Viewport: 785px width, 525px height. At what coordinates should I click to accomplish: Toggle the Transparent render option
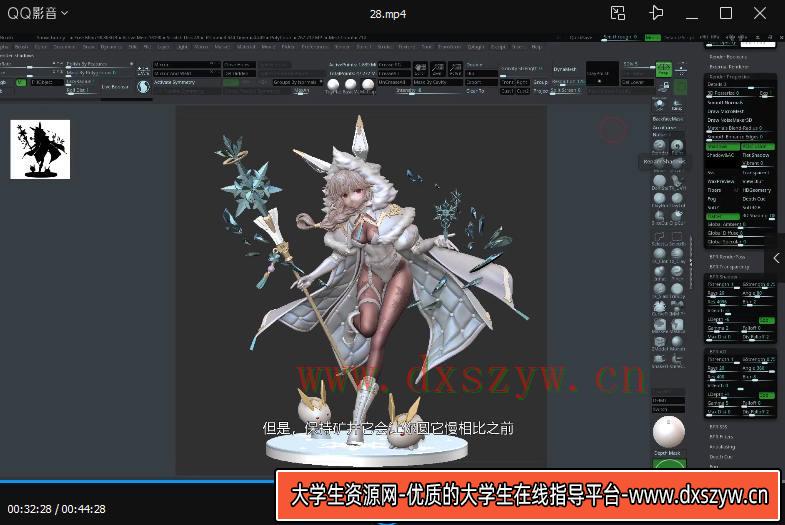[x=756, y=173]
